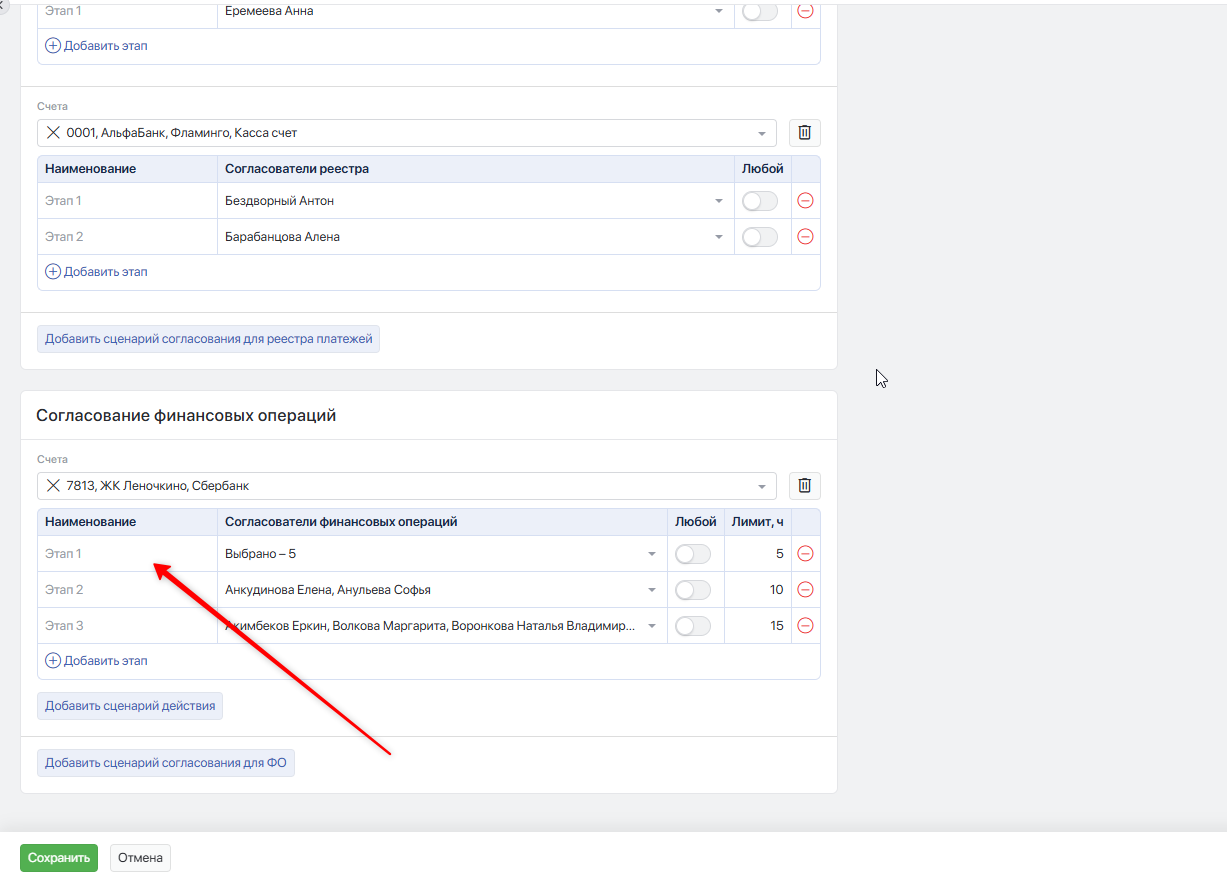Remove the Выбрано – 5 stage row

pyautogui.click(x=805, y=554)
